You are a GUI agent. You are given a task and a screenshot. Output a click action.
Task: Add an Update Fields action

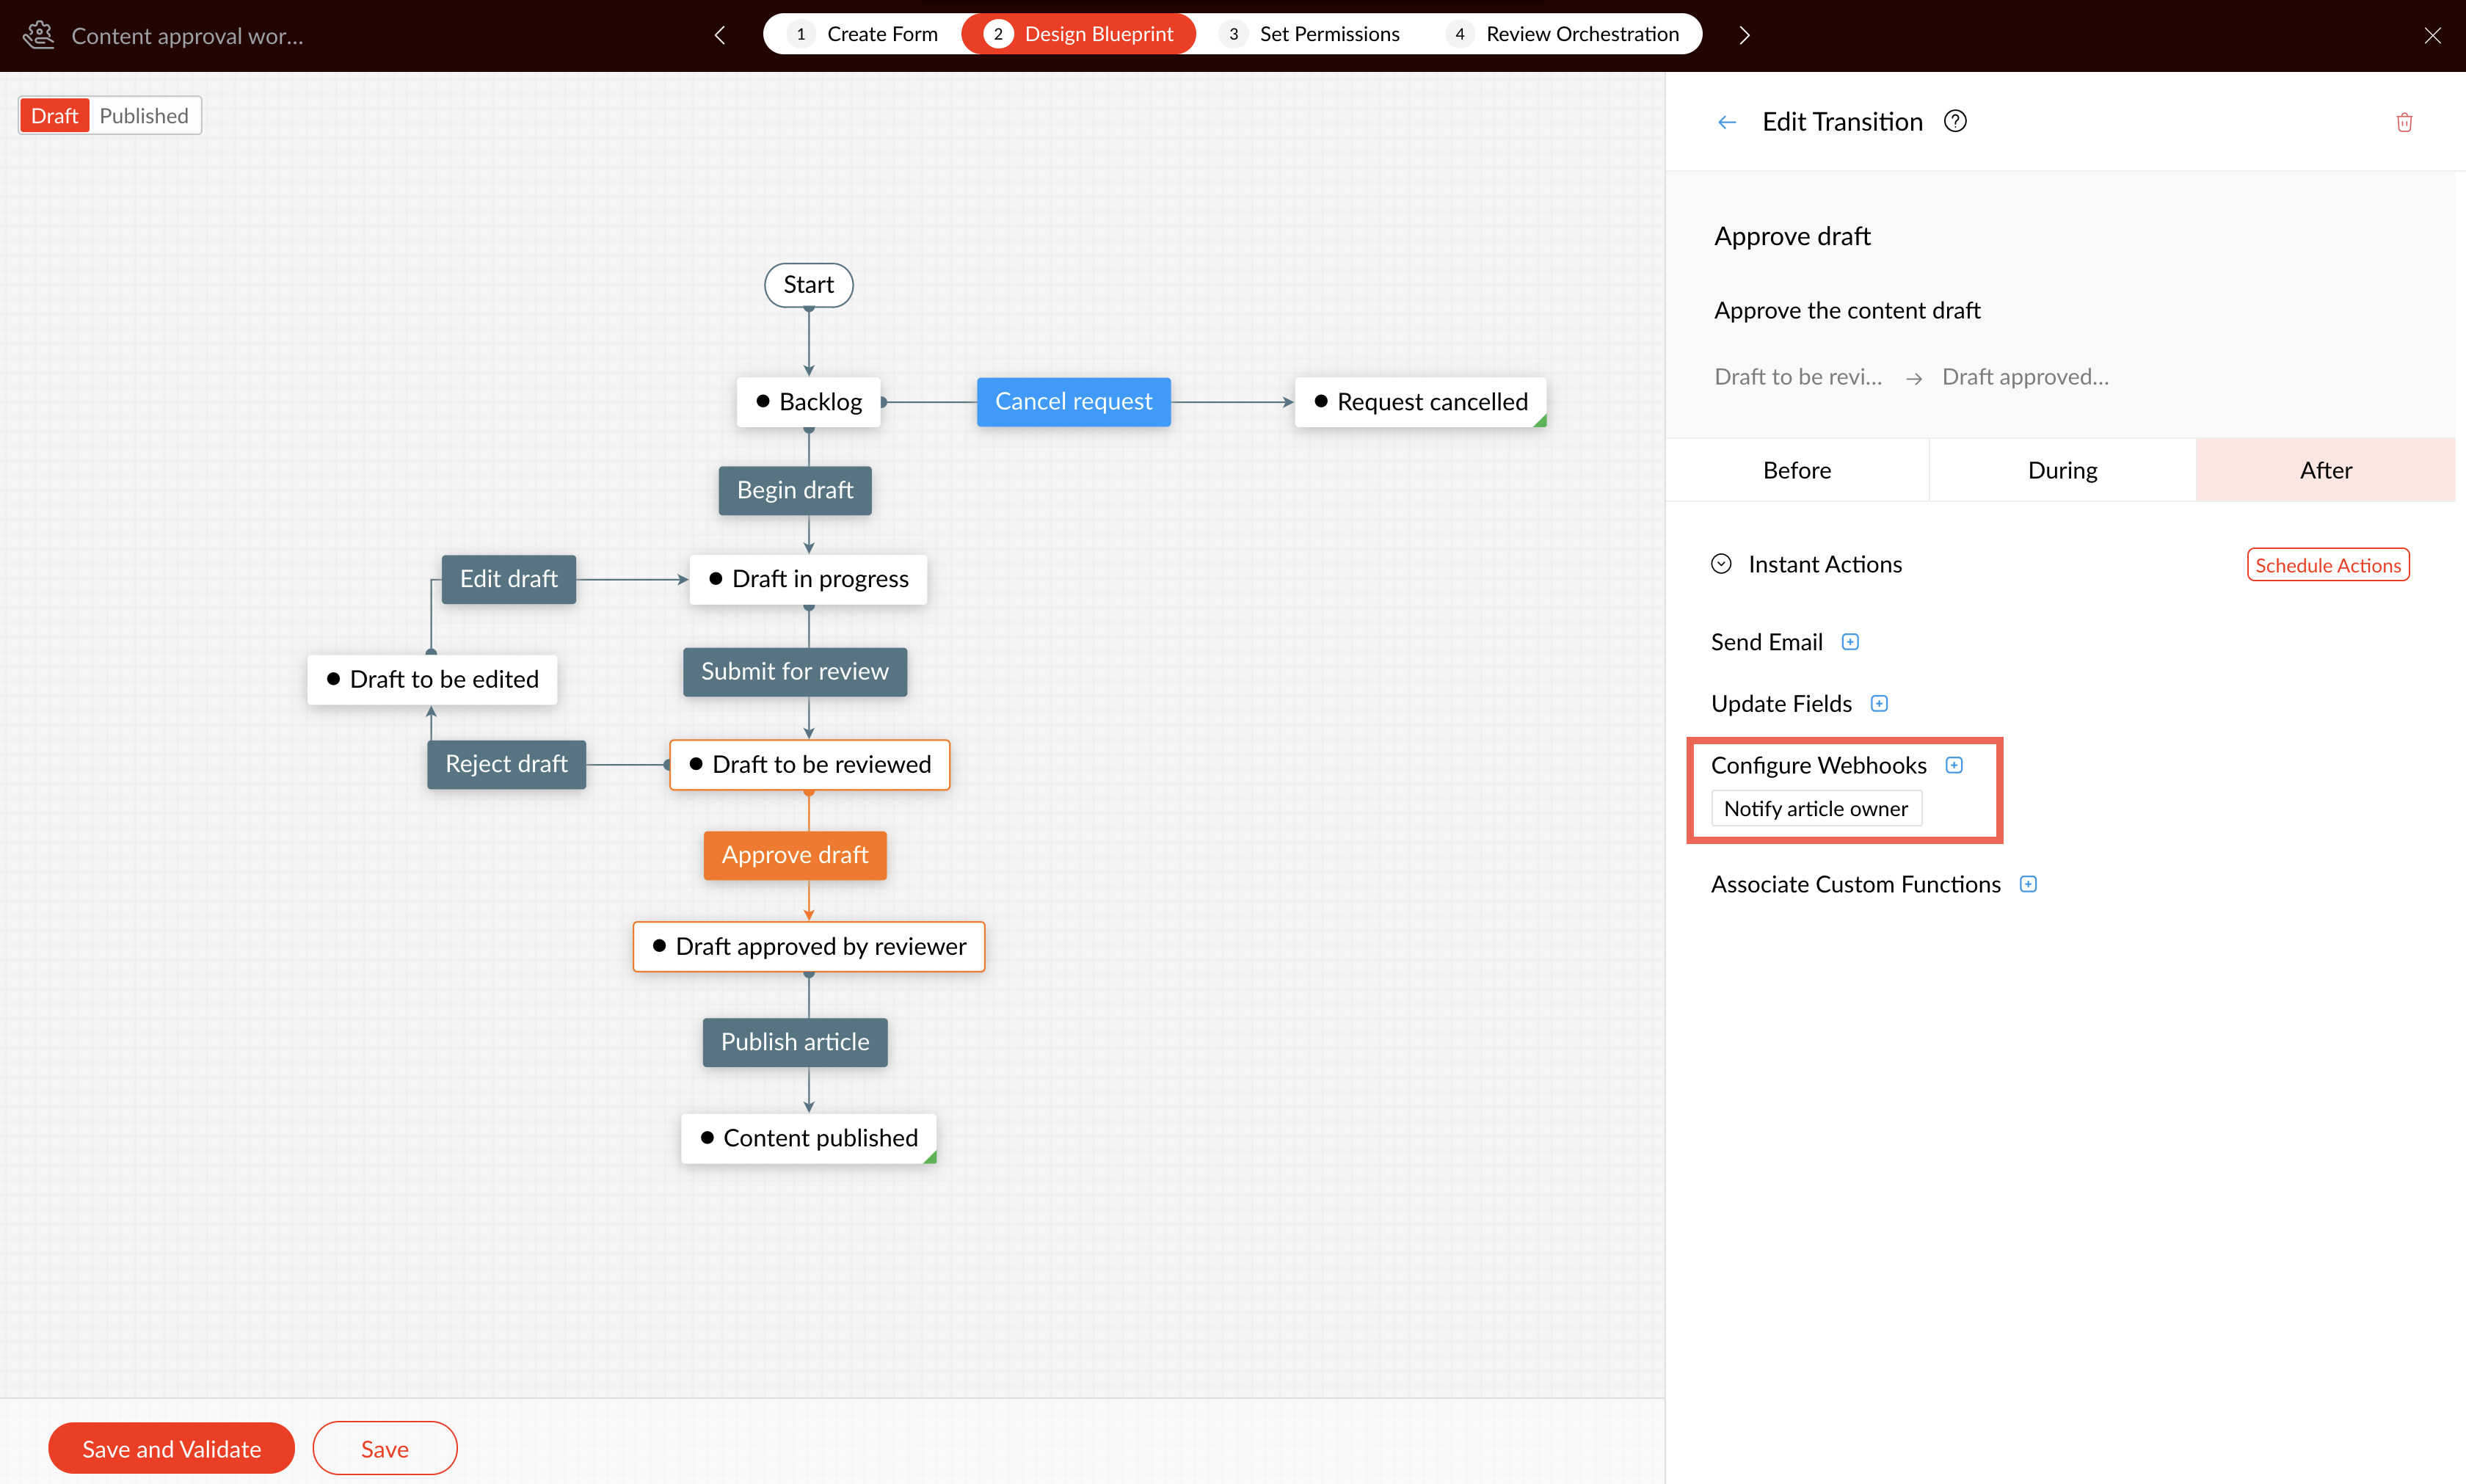[x=1879, y=704]
